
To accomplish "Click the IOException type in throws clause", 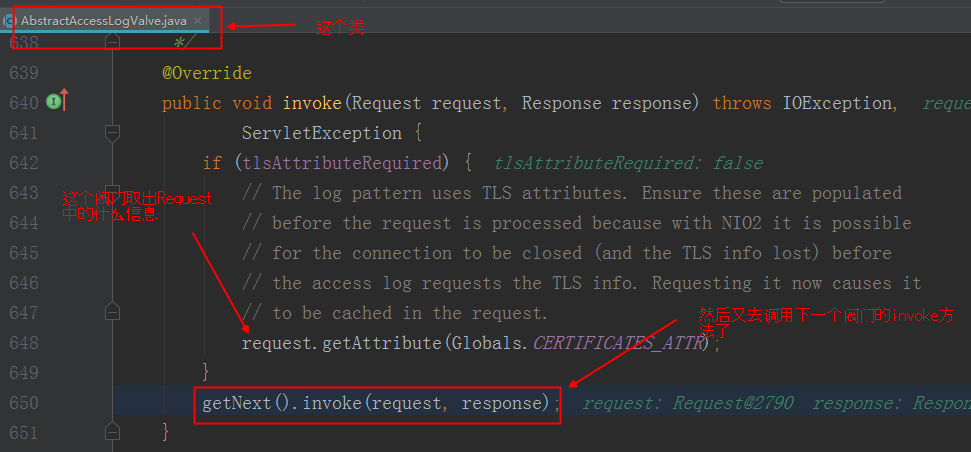I will click(837, 103).
